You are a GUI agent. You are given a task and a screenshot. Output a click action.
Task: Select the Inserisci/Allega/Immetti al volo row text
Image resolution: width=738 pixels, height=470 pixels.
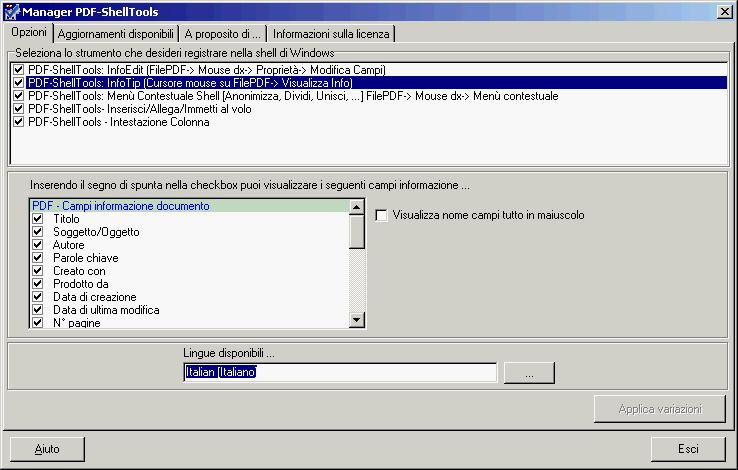(139, 109)
